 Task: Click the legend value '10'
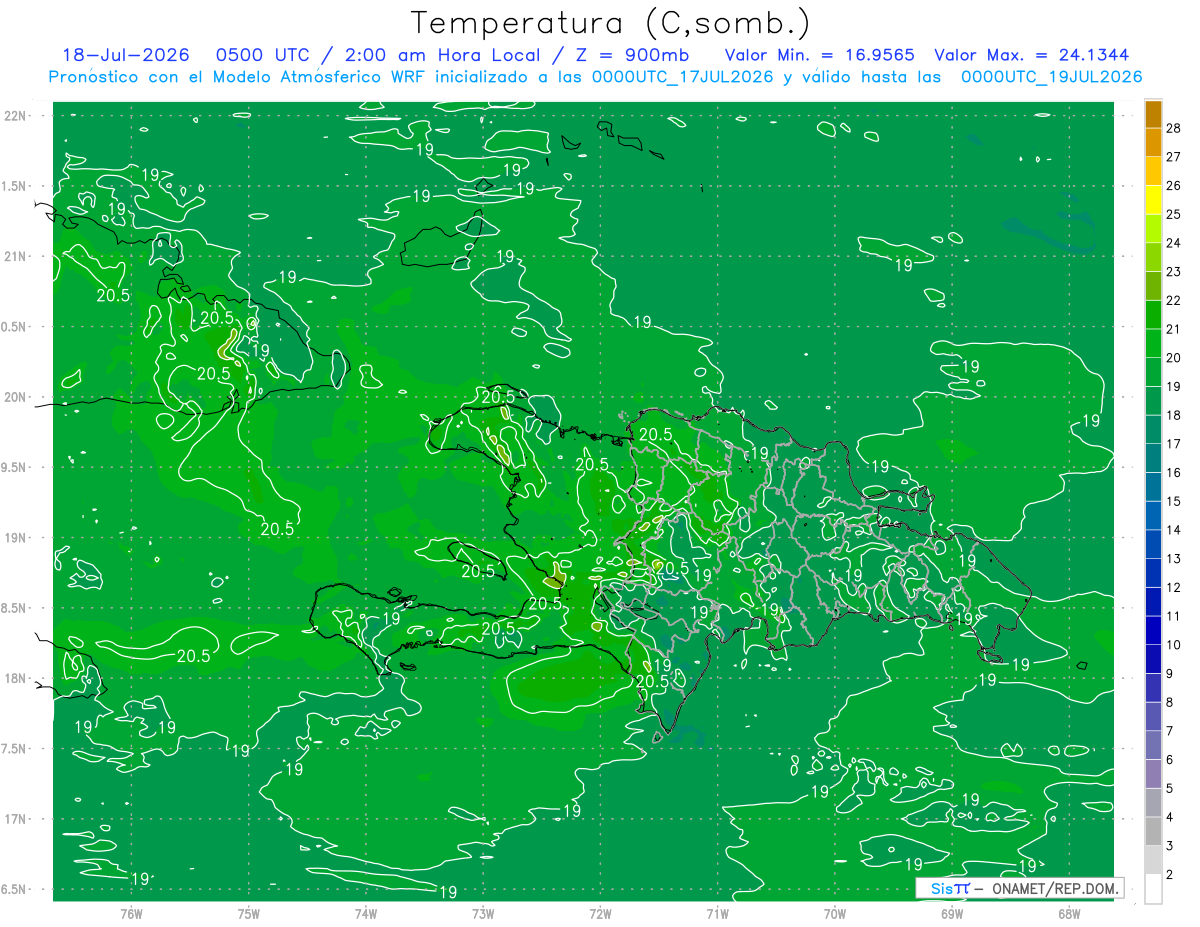(1175, 645)
